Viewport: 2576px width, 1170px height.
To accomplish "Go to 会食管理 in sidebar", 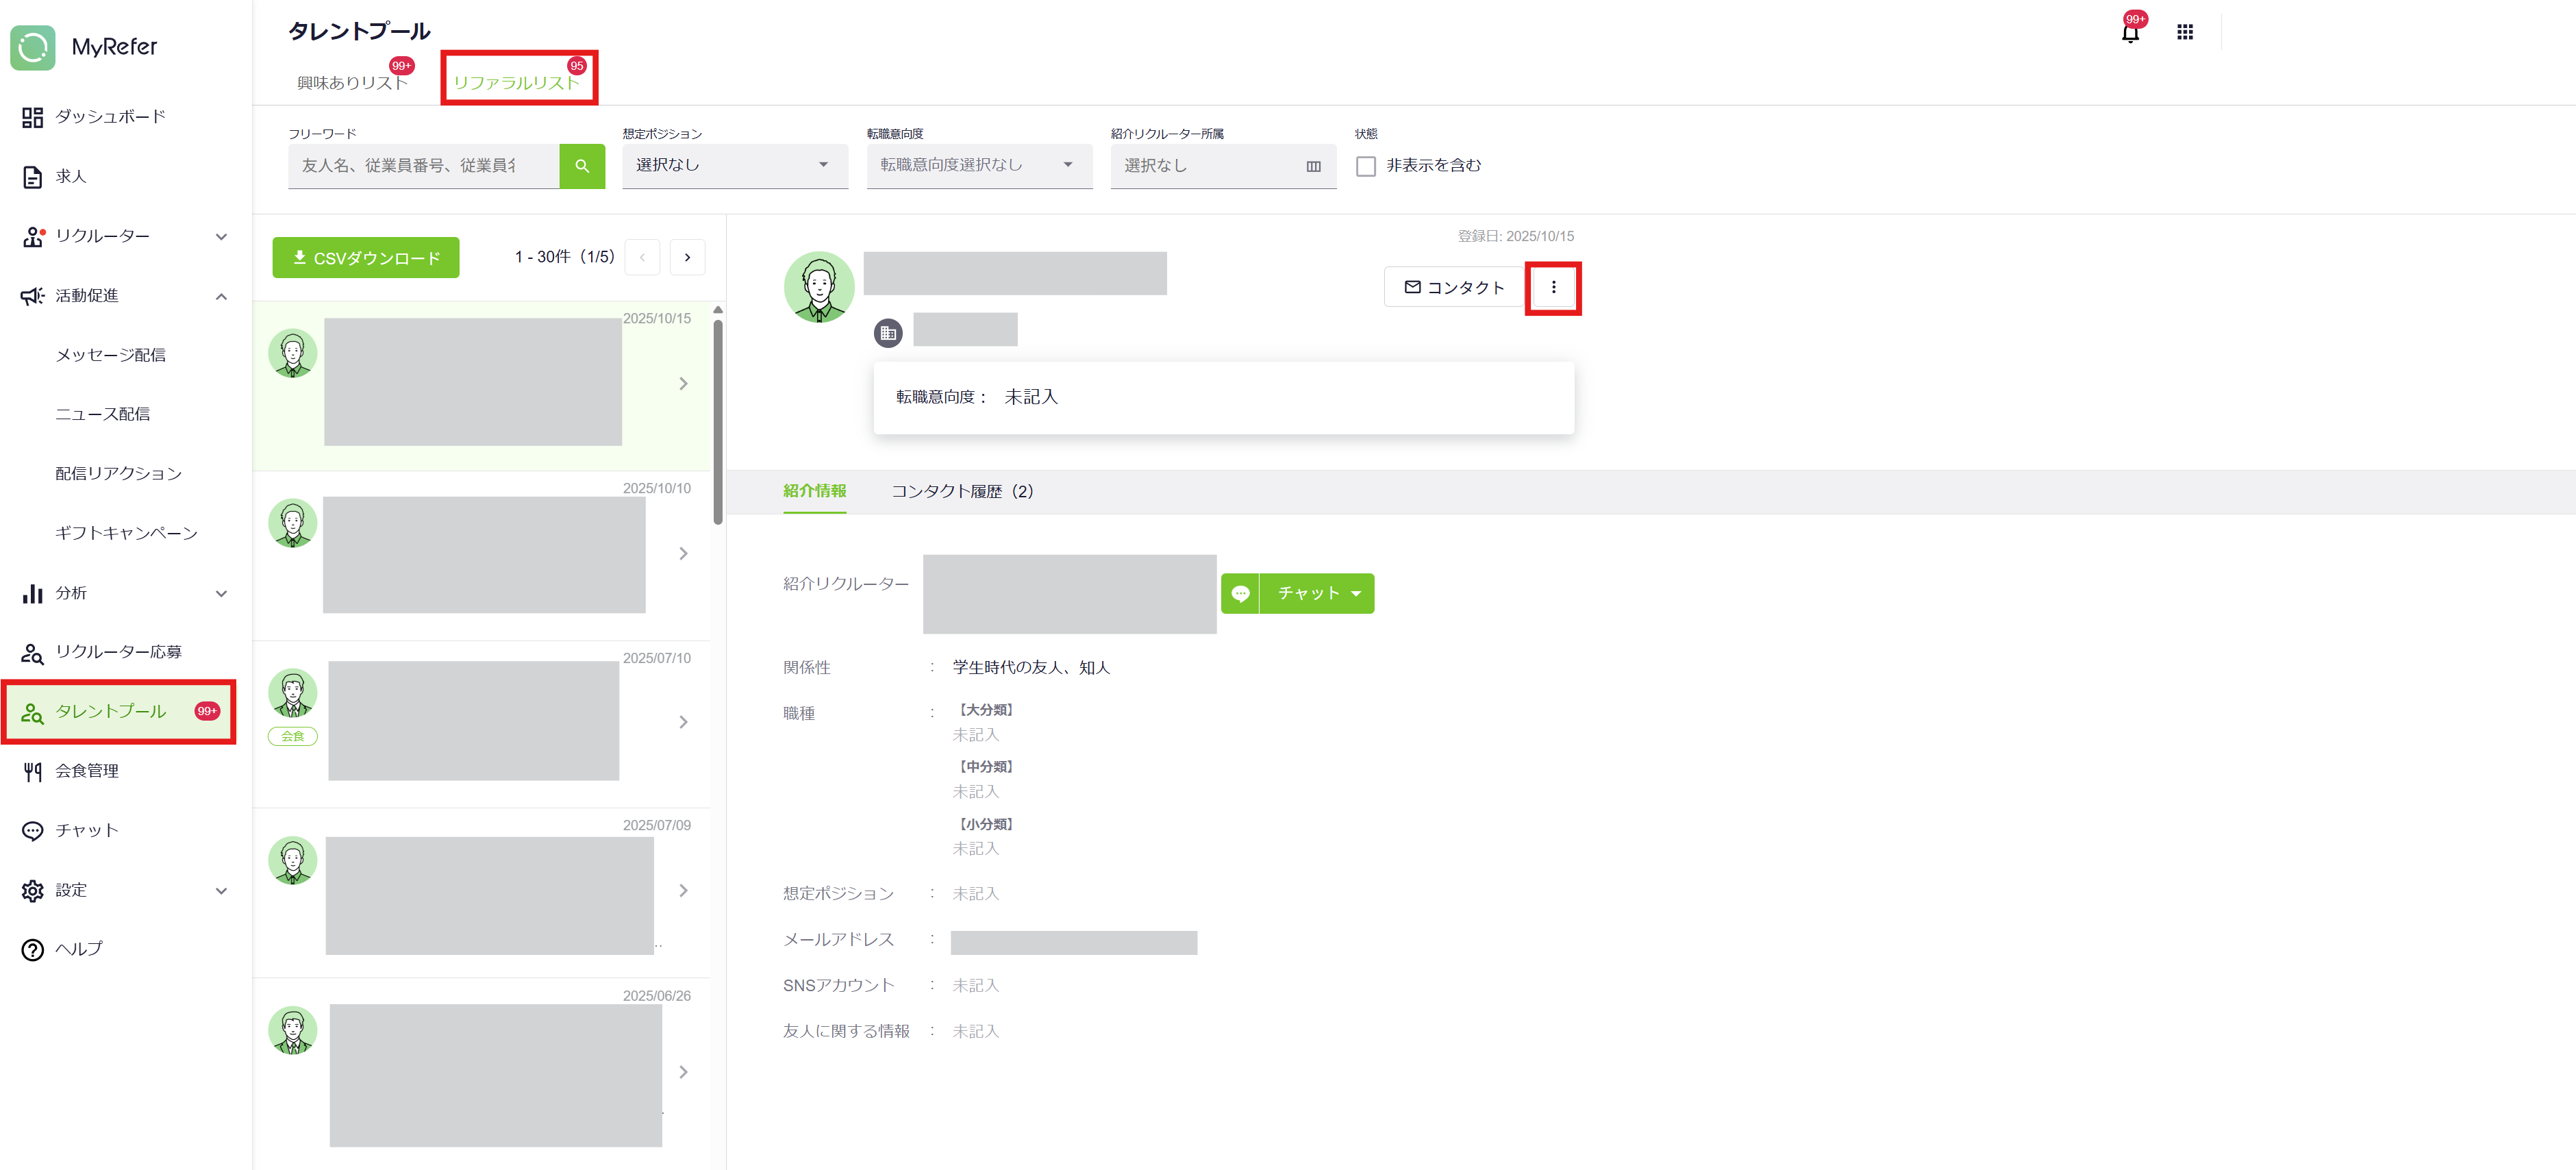I will click(x=87, y=771).
